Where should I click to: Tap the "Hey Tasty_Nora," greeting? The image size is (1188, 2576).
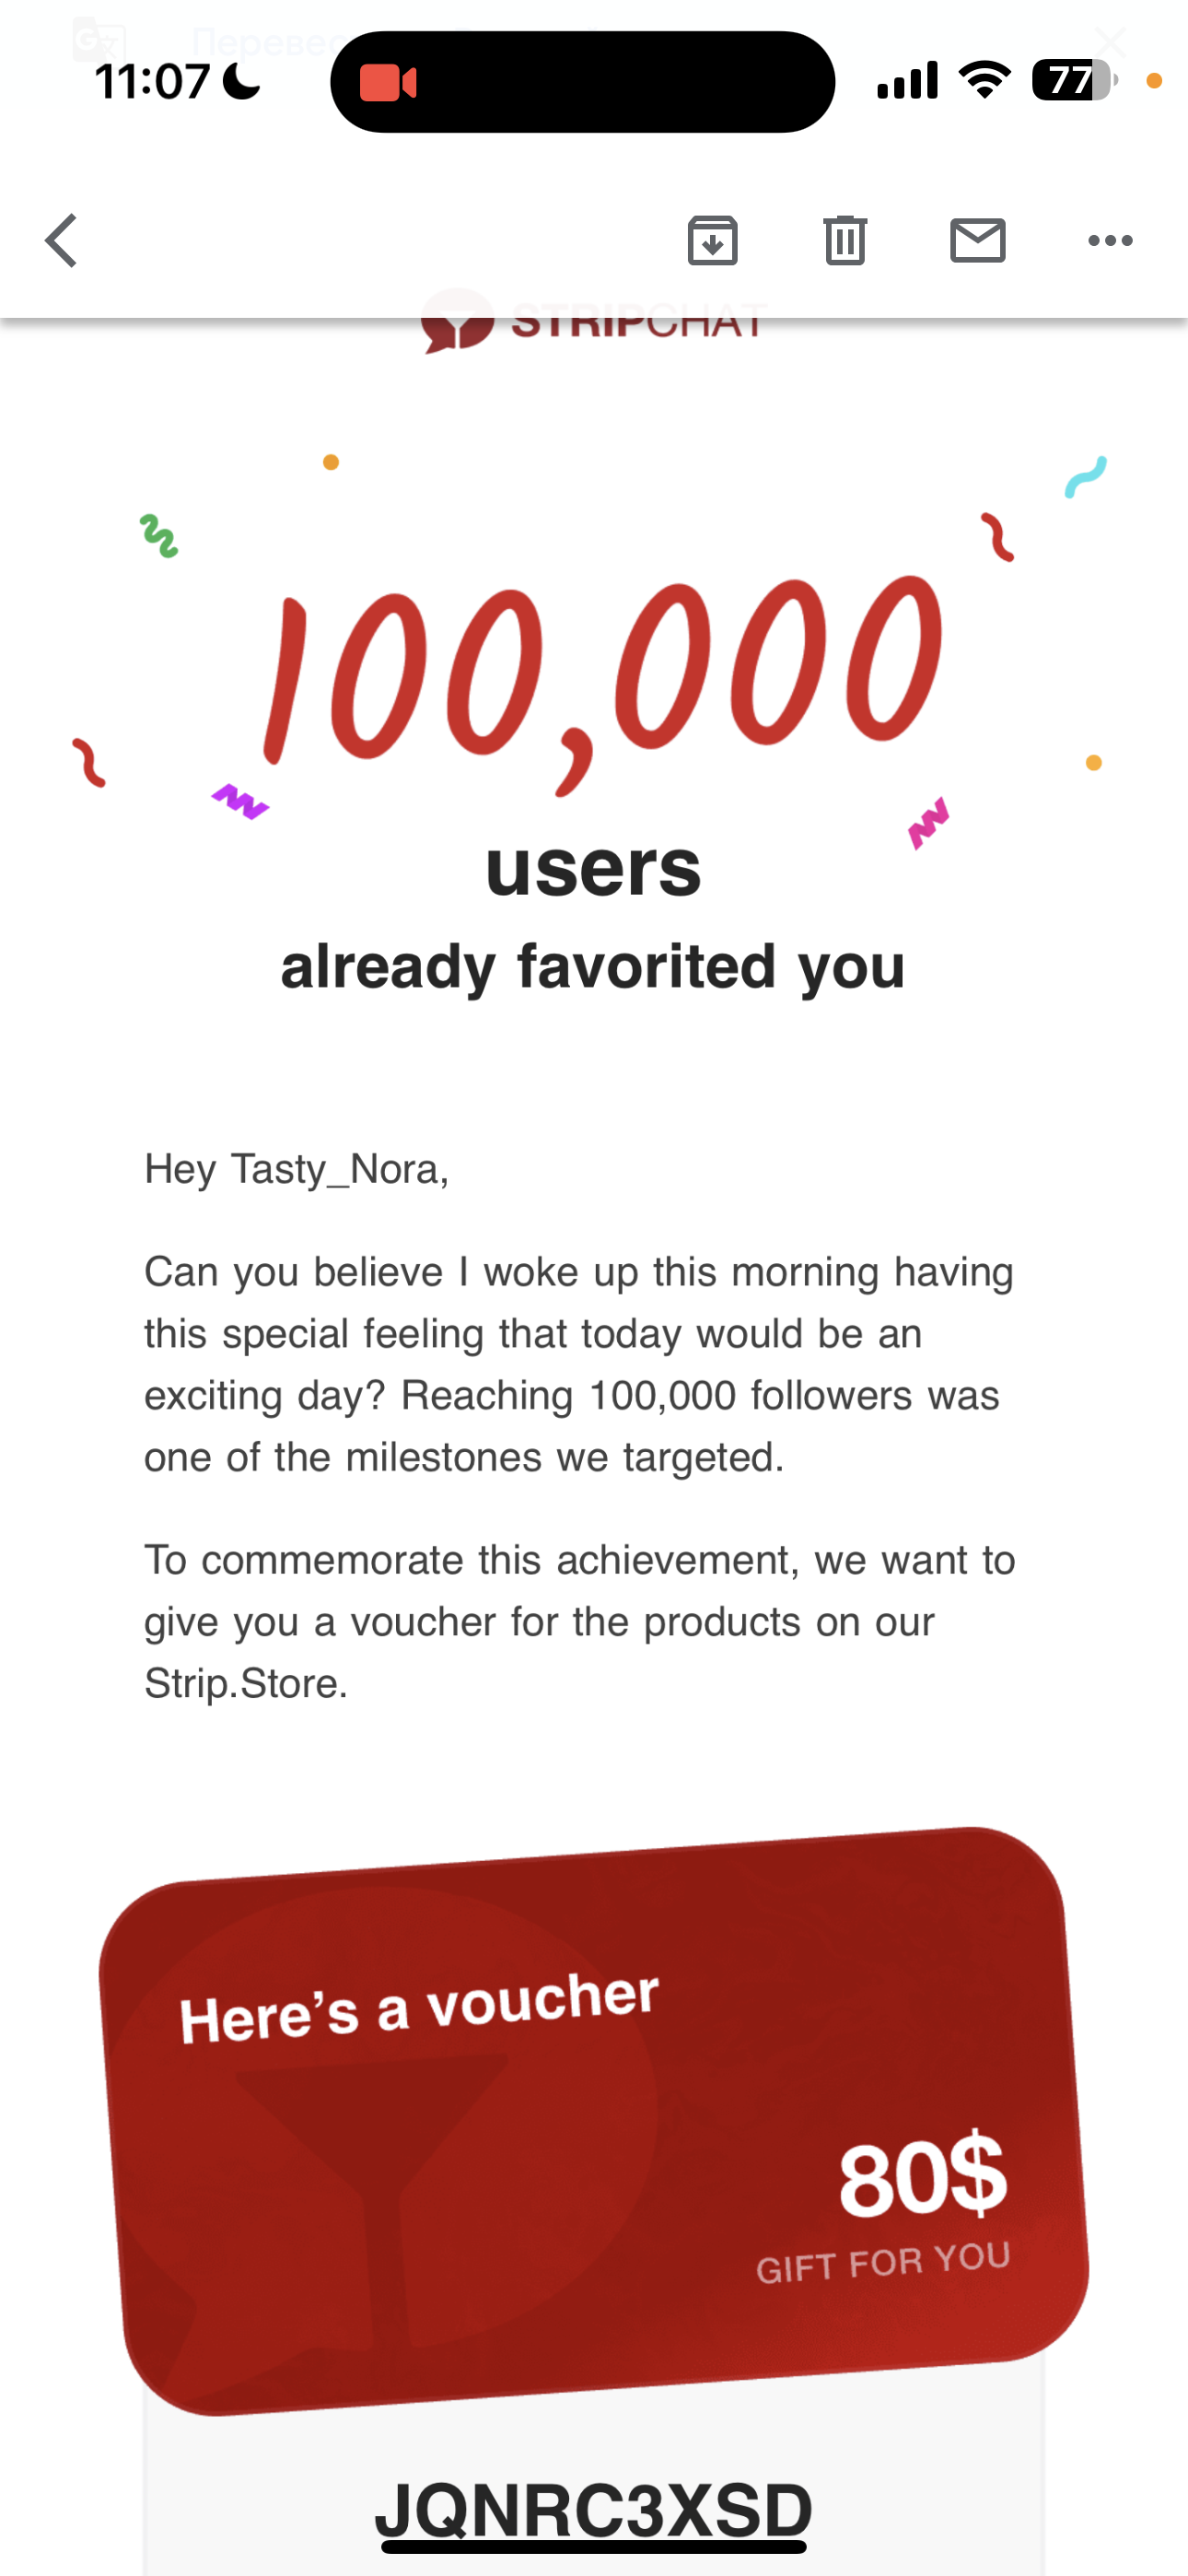(x=297, y=1169)
